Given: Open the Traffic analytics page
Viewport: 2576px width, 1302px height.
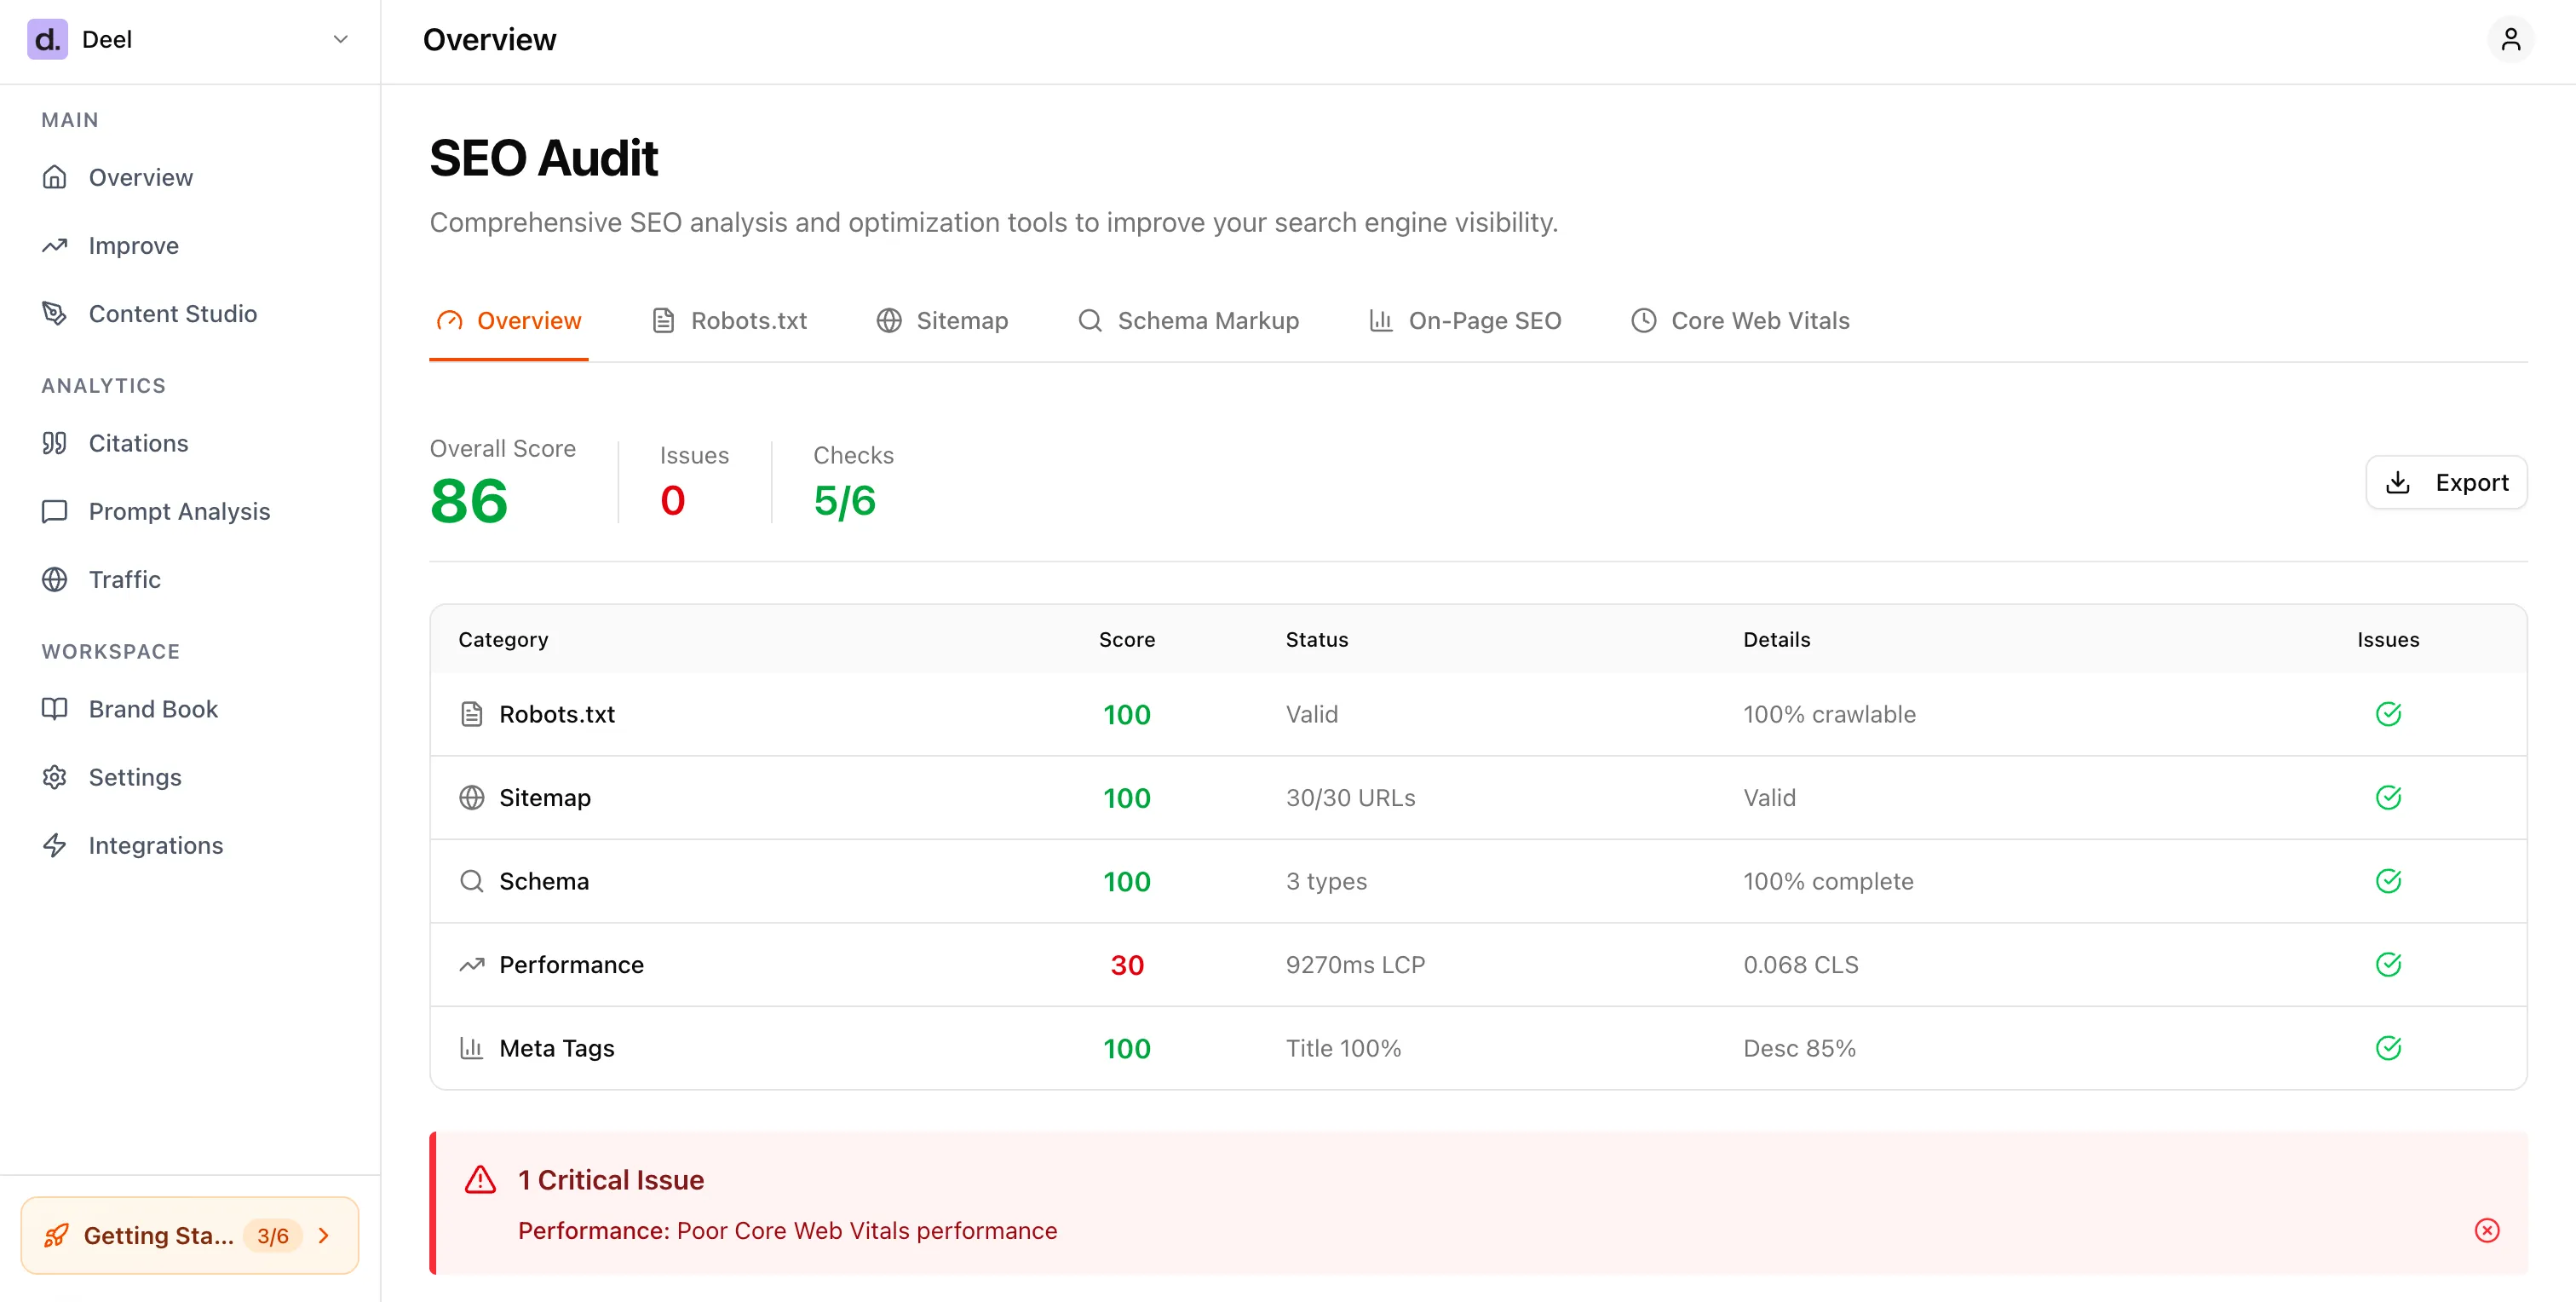Looking at the screenshot, I should click(124, 579).
